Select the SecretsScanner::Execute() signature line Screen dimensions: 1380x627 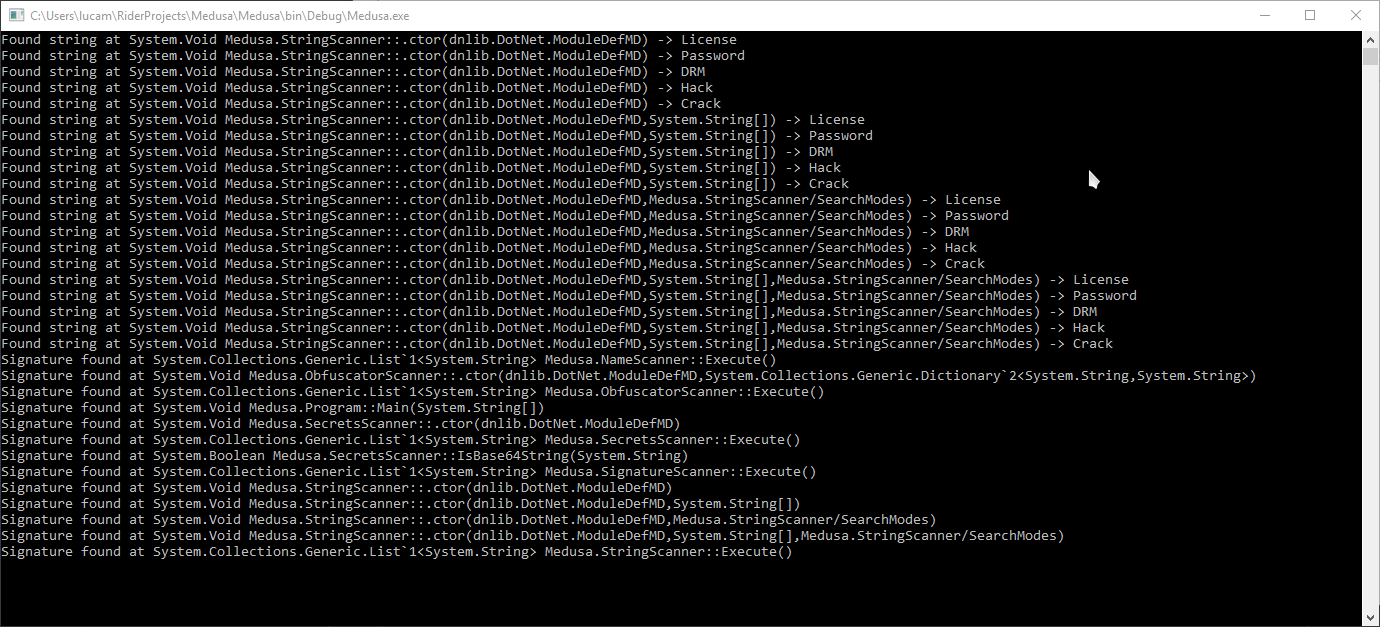(400, 440)
